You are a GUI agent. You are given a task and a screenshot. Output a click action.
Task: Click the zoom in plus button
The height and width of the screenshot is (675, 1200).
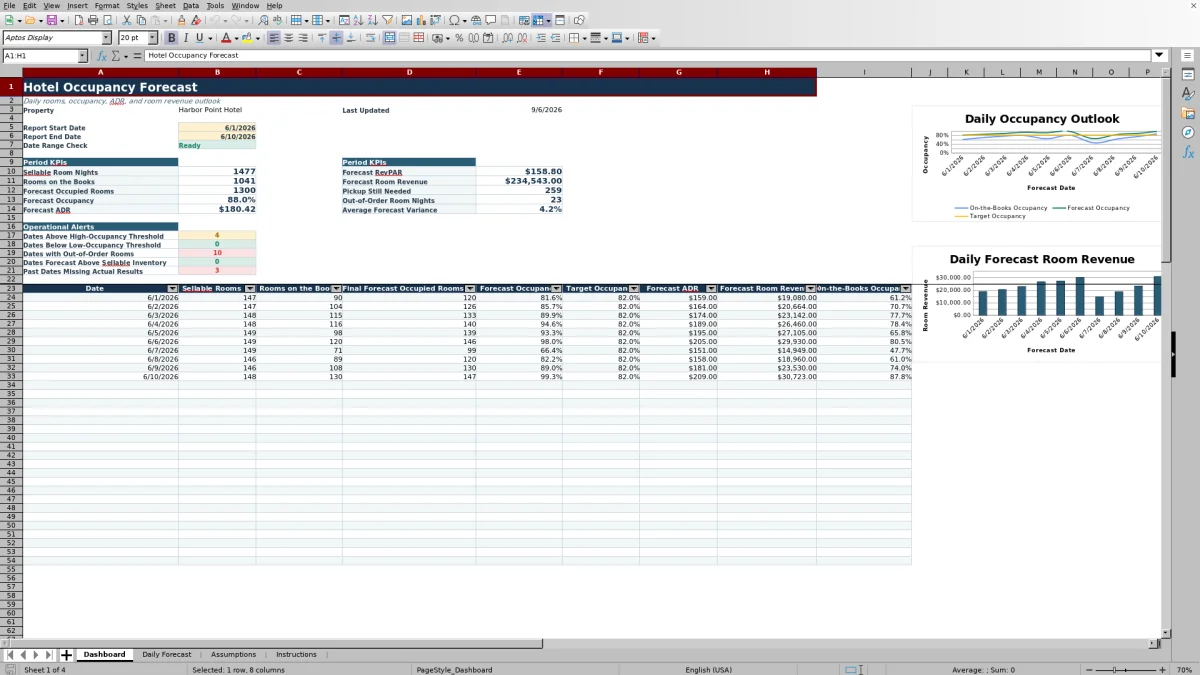[1162, 669]
